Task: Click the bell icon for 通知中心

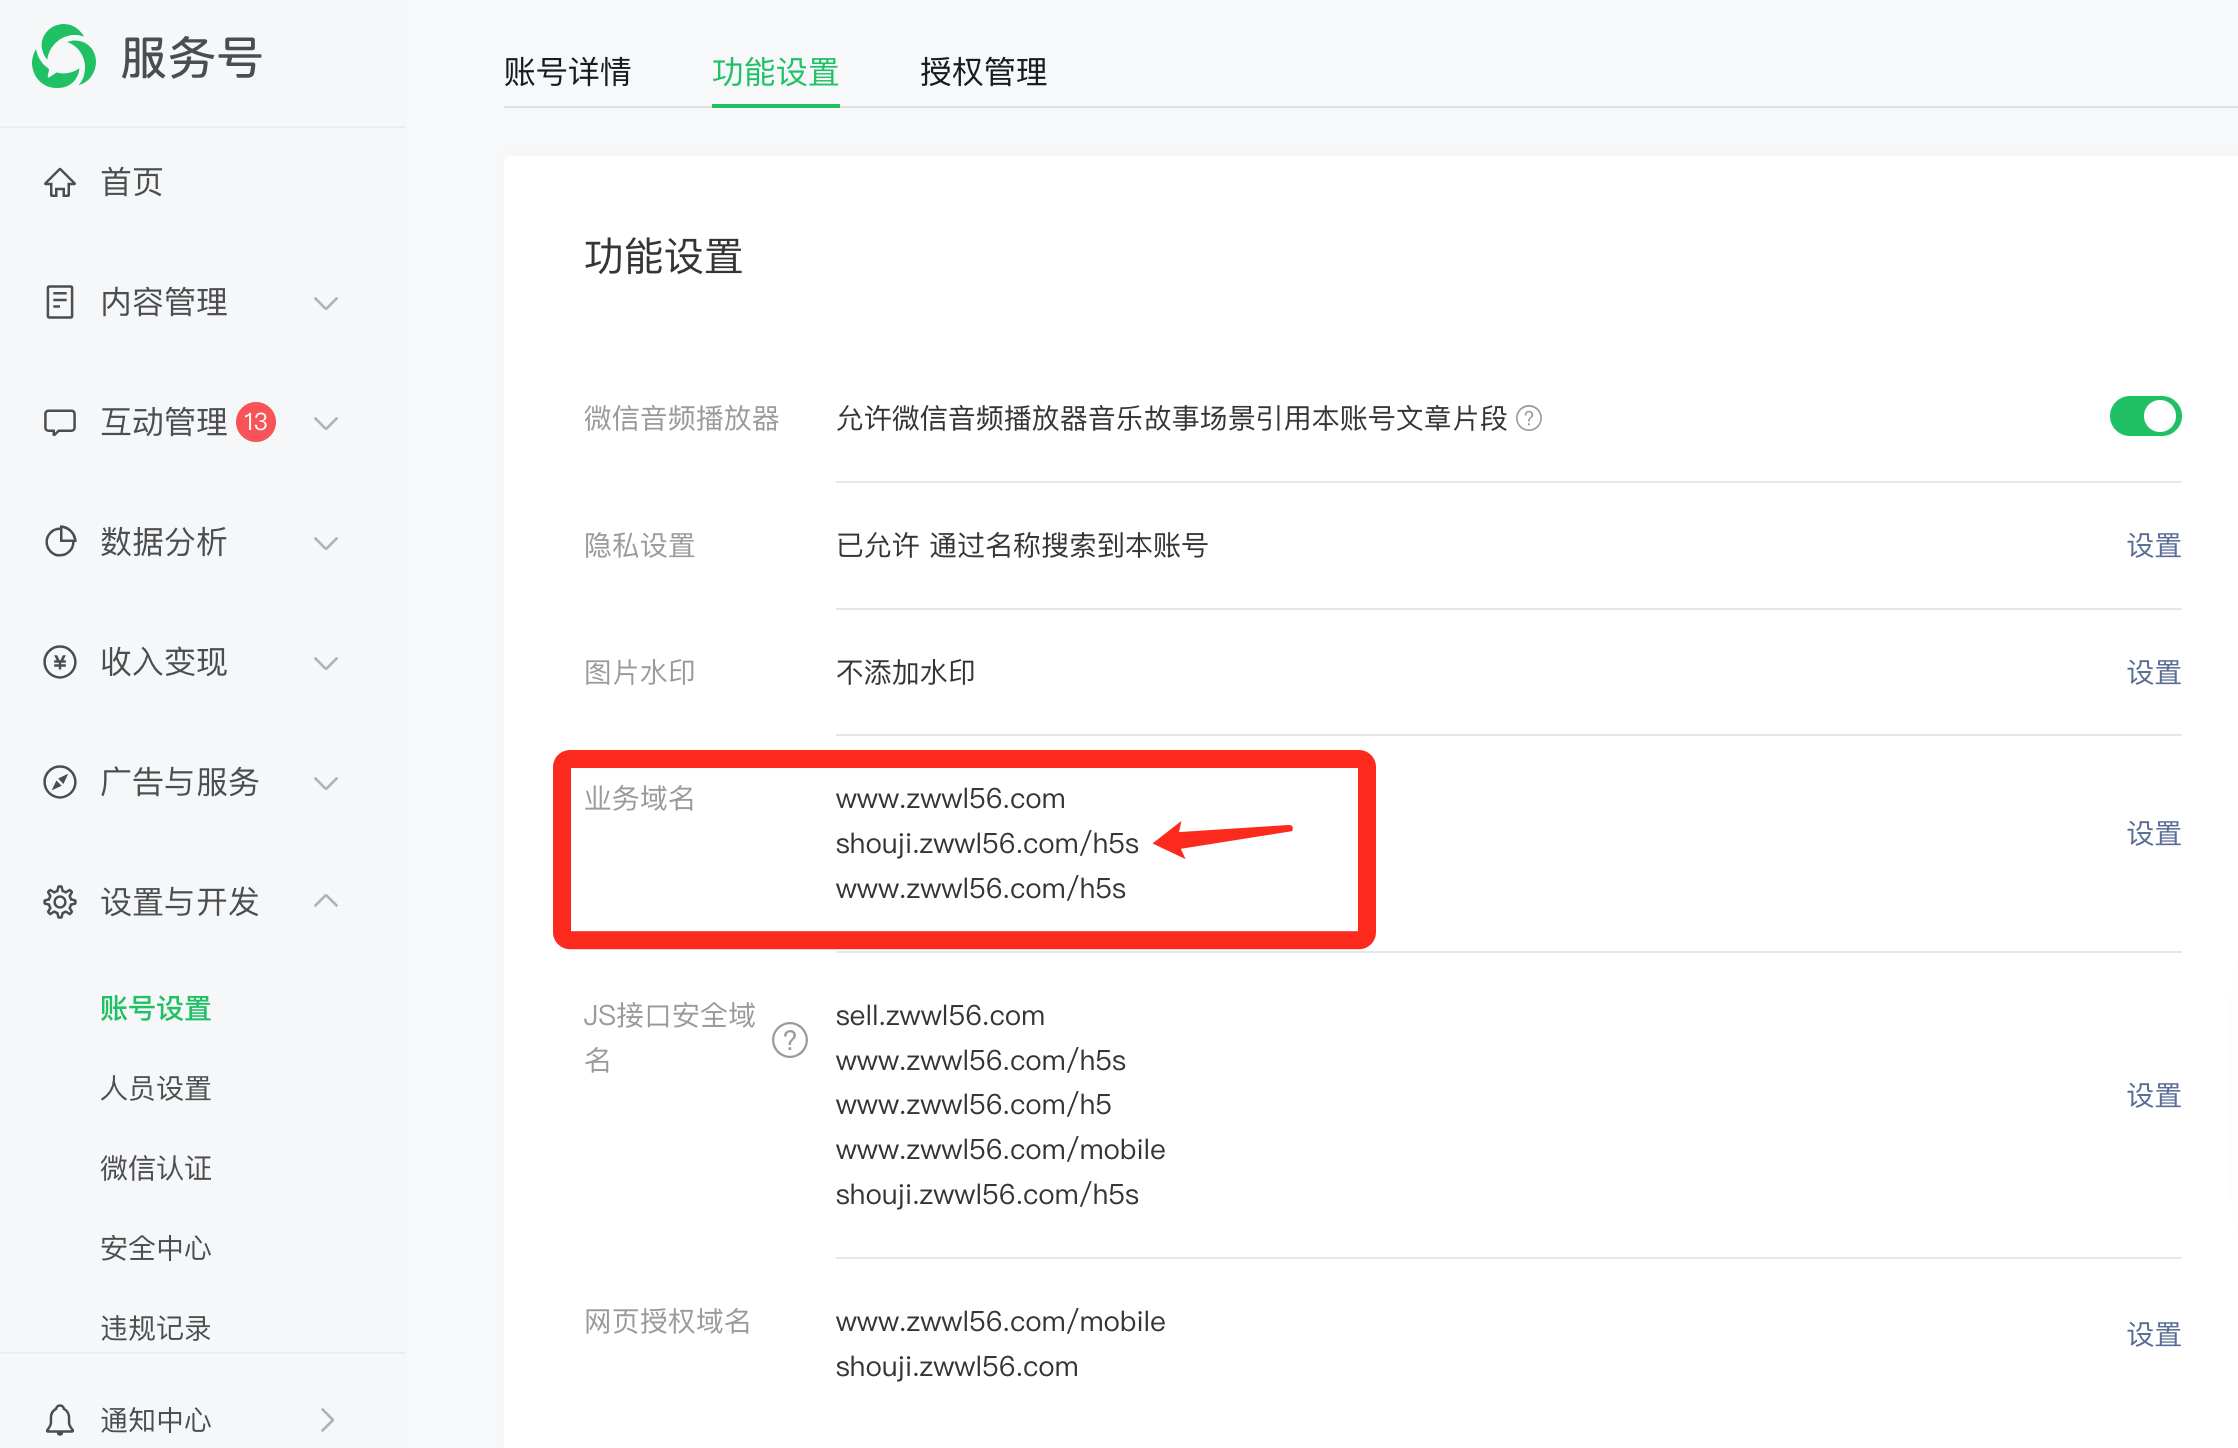Action: click(x=60, y=1420)
